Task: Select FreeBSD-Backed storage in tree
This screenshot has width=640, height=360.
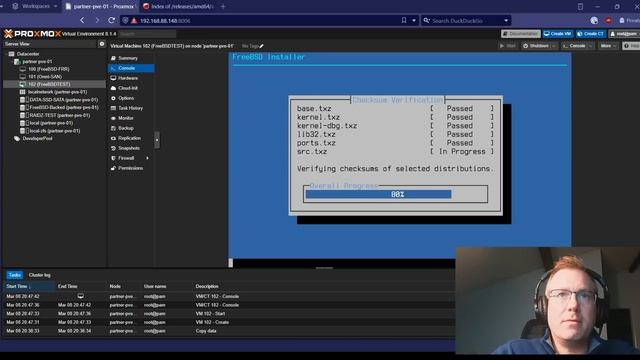Action: click(64, 108)
